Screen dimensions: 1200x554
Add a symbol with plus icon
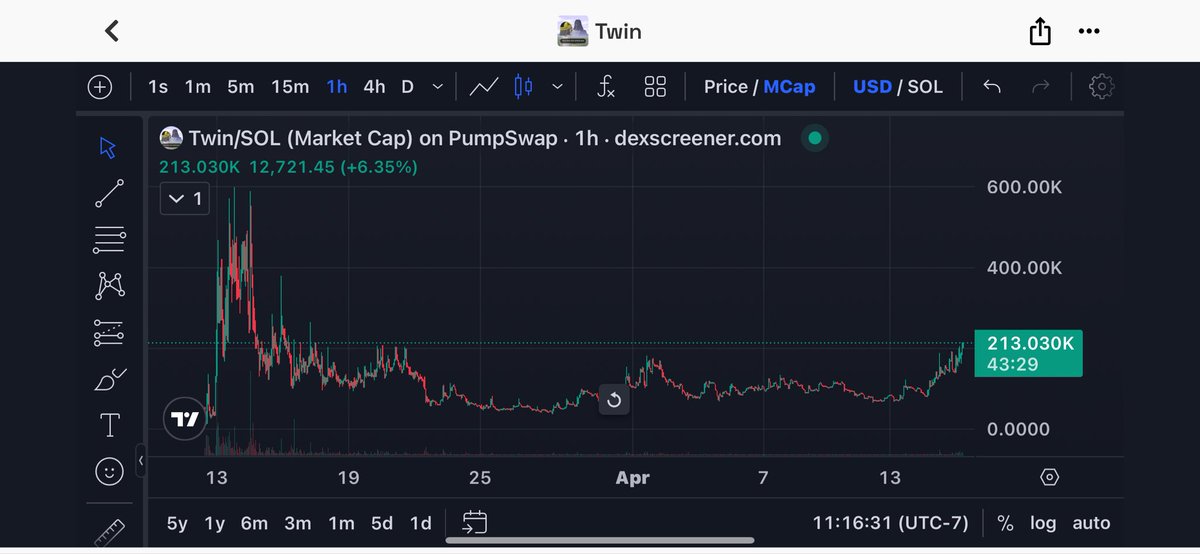(x=100, y=87)
